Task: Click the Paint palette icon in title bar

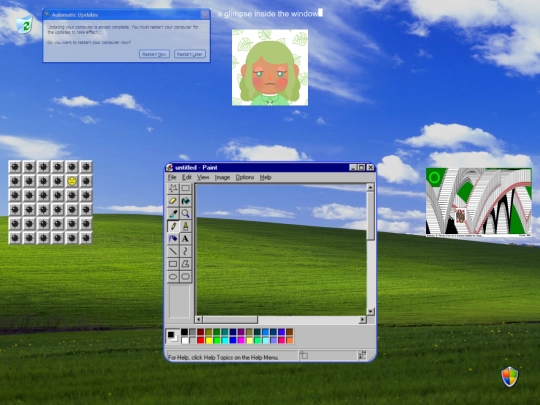Action: [170, 168]
